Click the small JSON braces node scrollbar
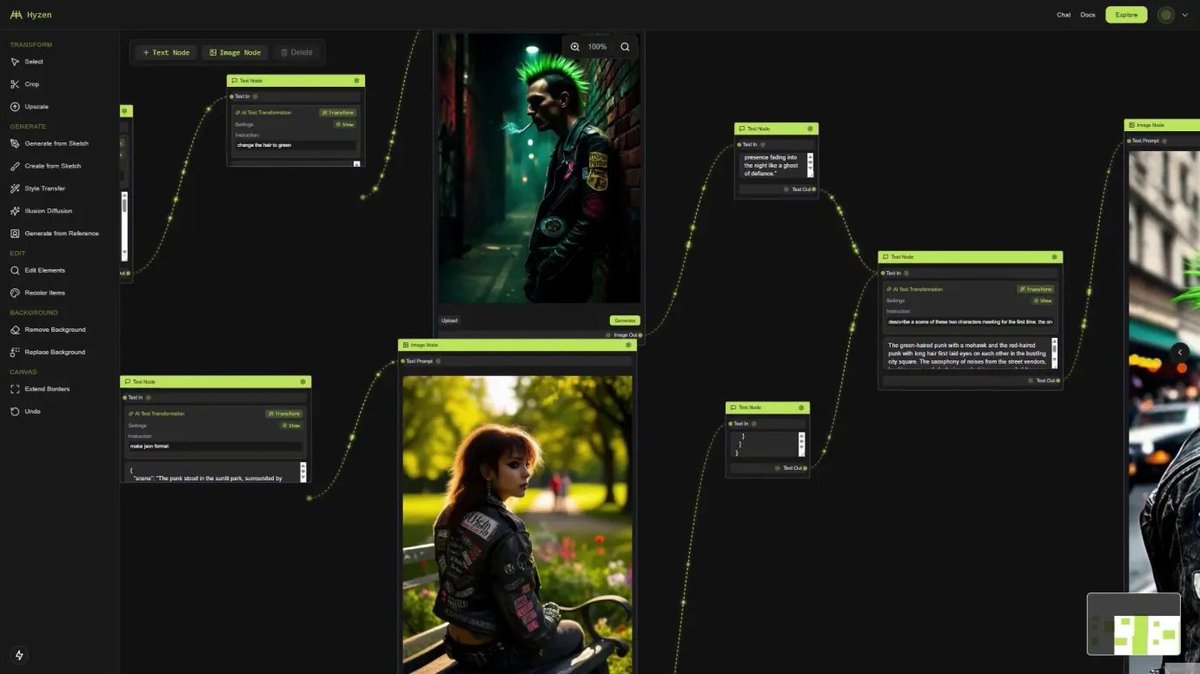The width and height of the screenshot is (1200, 674). pos(801,444)
